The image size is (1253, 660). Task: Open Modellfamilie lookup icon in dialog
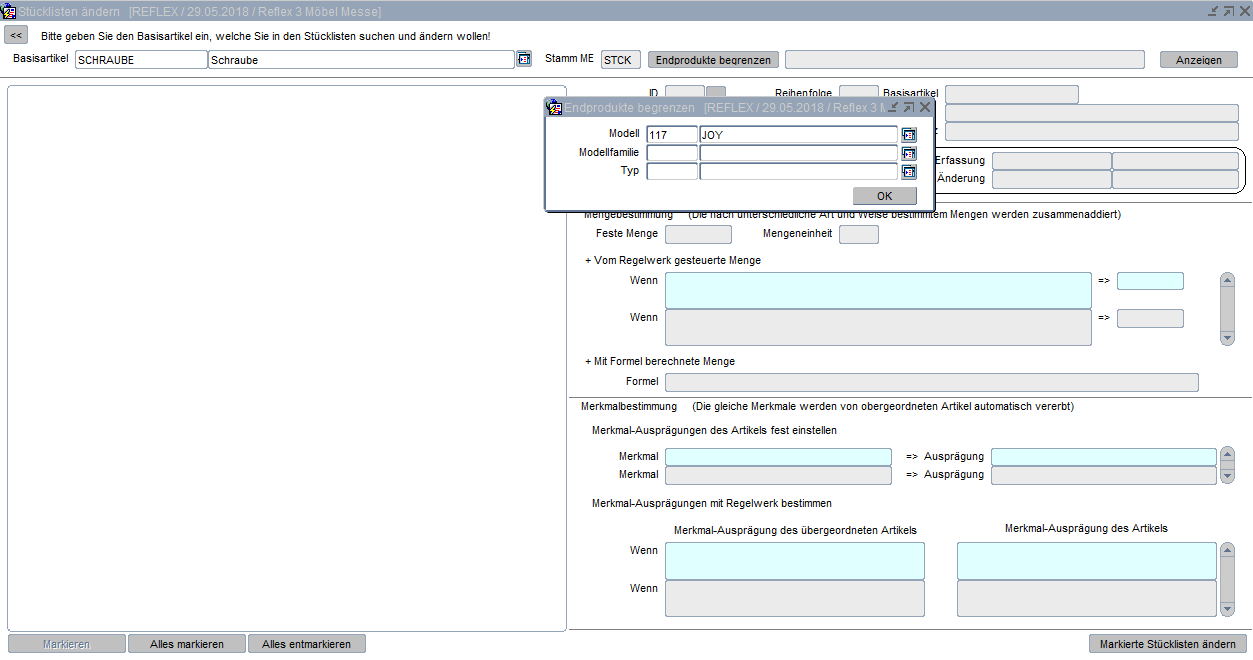(909, 153)
